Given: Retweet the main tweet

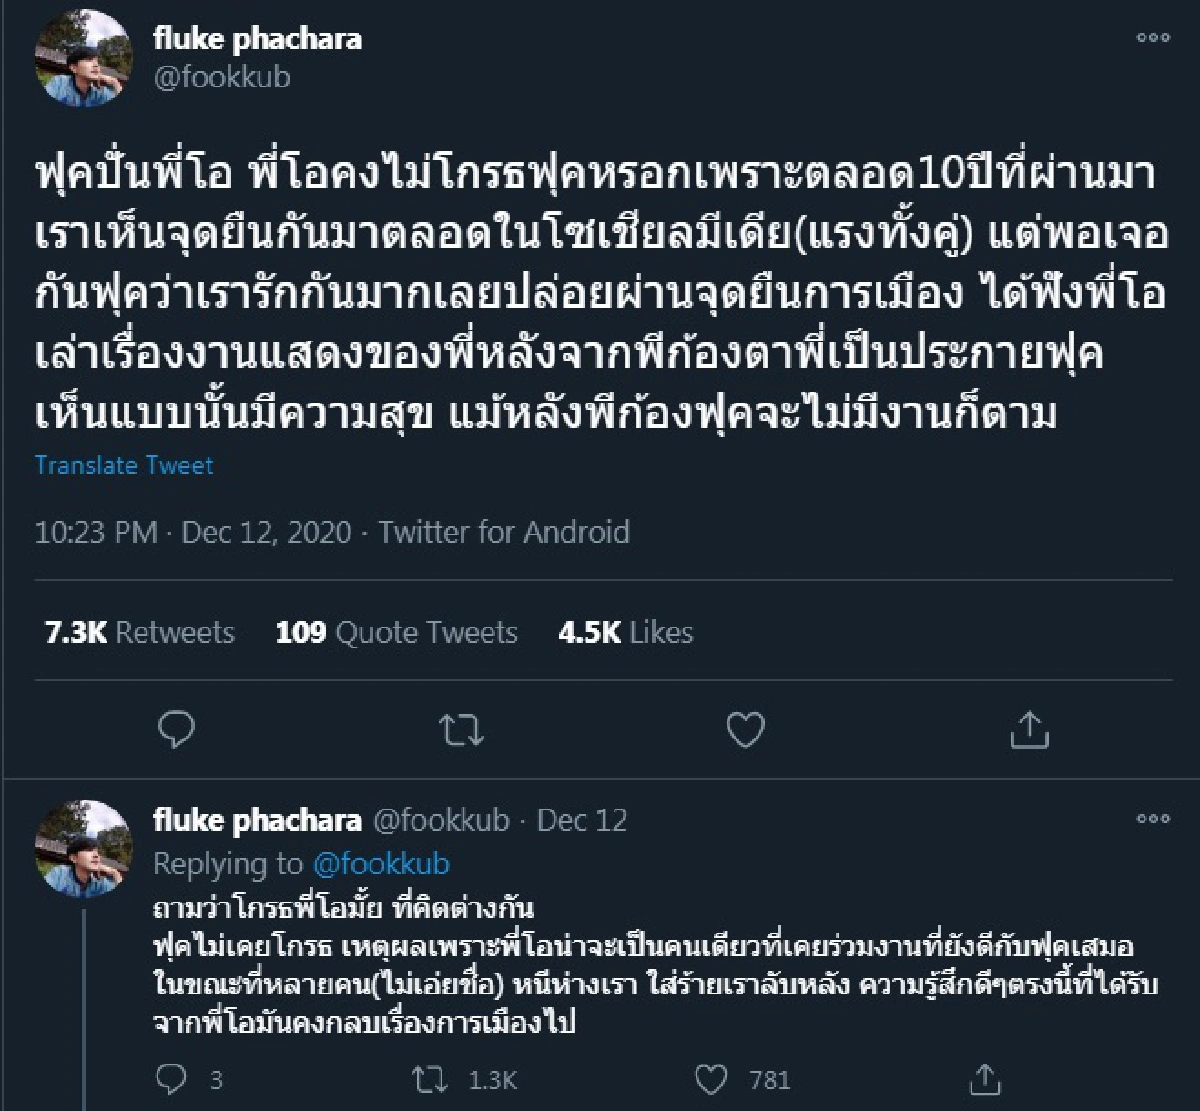Looking at the screenshot, I should point(461,731).
